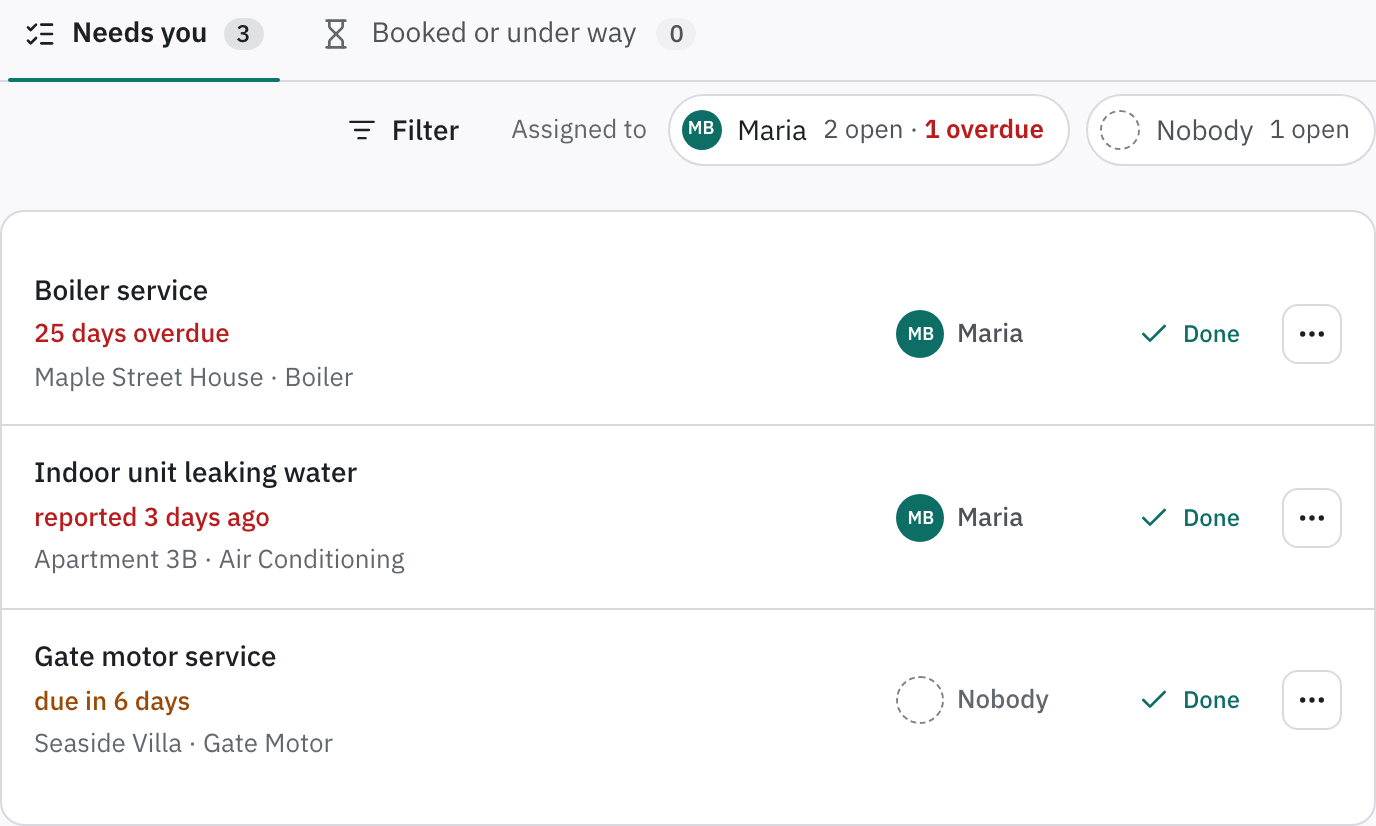Click the due in 6 days status
Viewport: 1376px width, 826px height.
coord(112,702)
